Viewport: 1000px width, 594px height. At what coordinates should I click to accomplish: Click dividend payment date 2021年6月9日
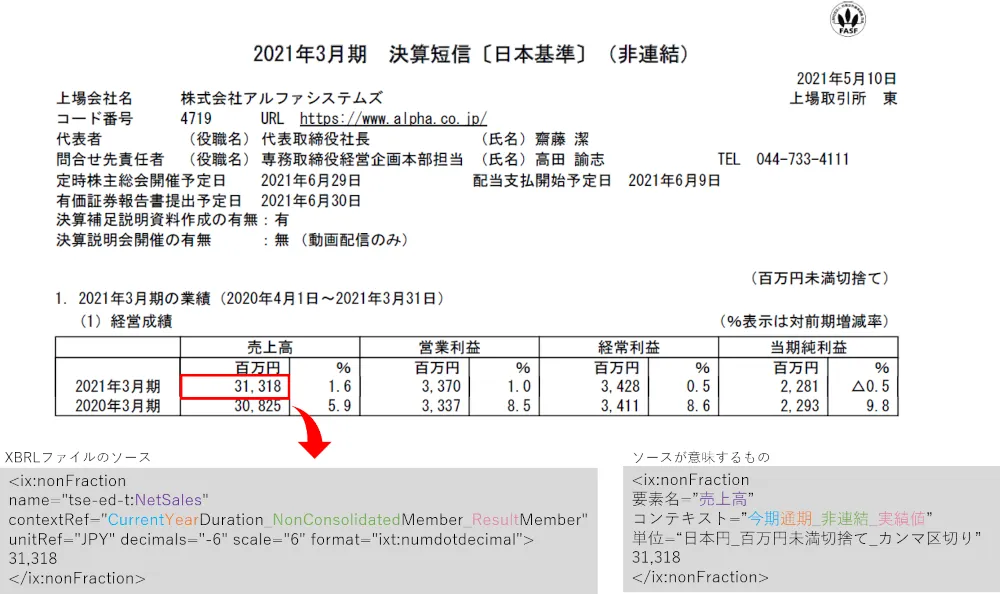[x=674, y=181]
